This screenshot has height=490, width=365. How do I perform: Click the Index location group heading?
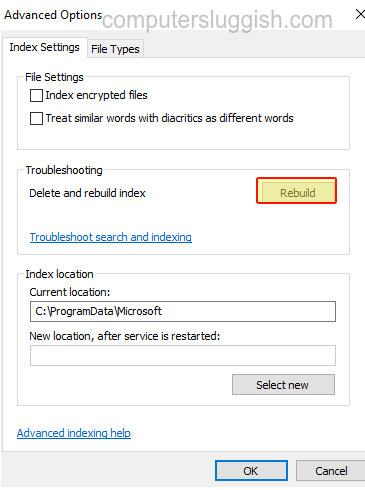pos(59,274)
